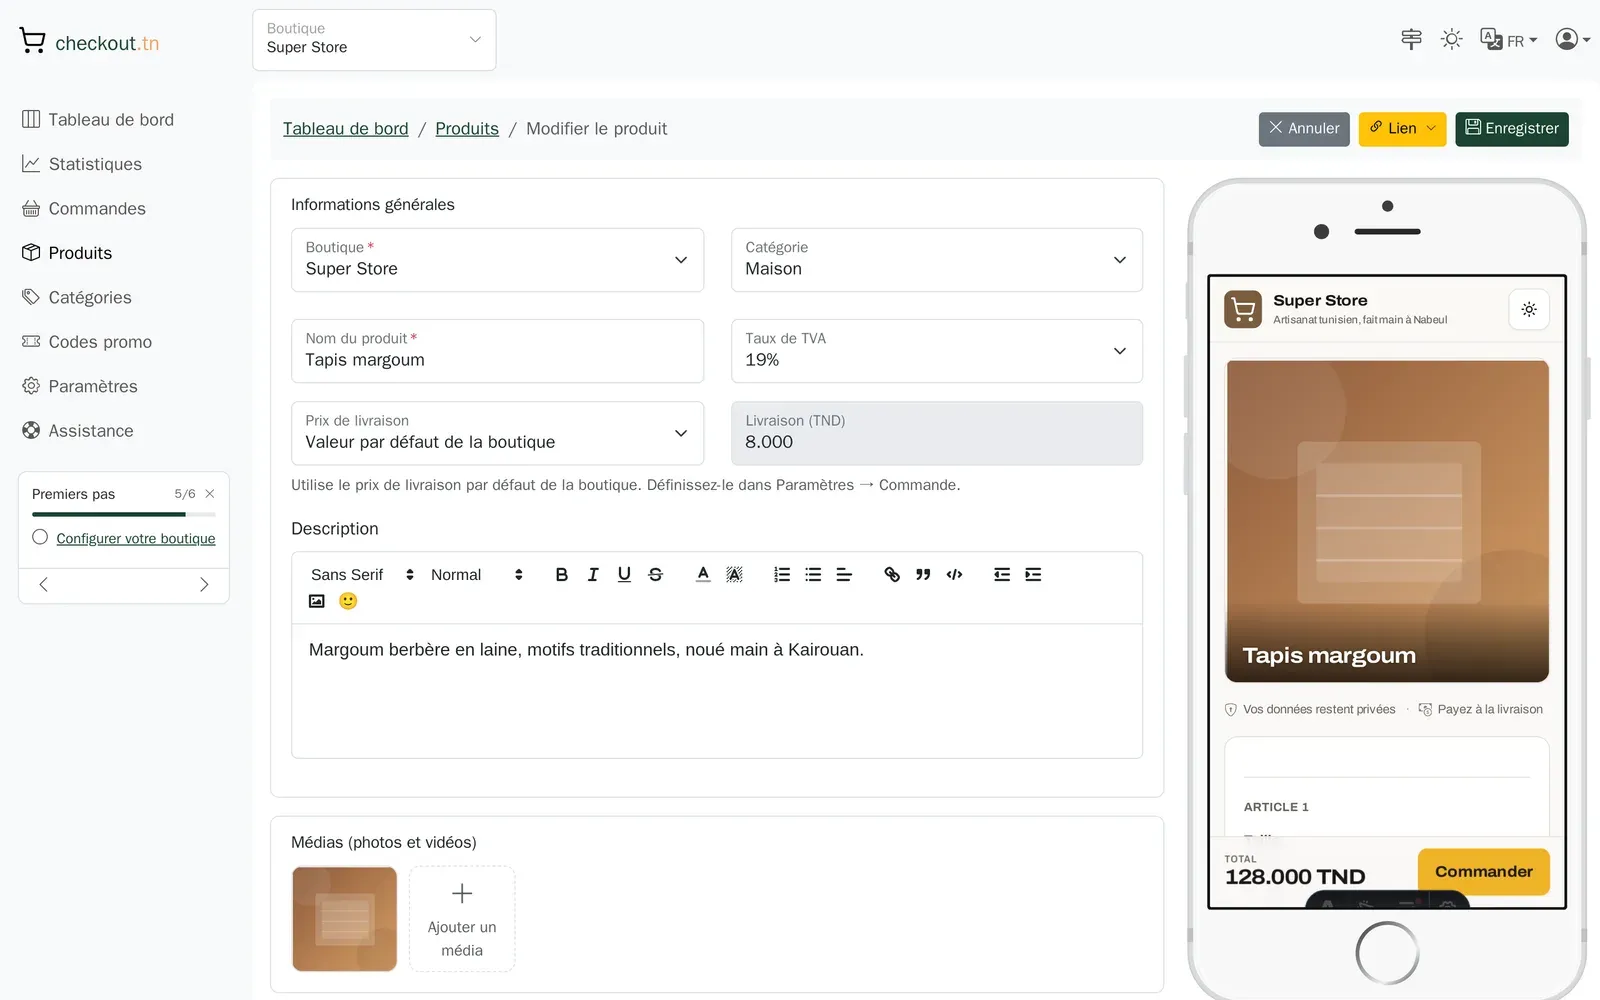Click the checkout.tn cart logo
This screenshot has height=1000, width=1600.
[x=89, y=42]
